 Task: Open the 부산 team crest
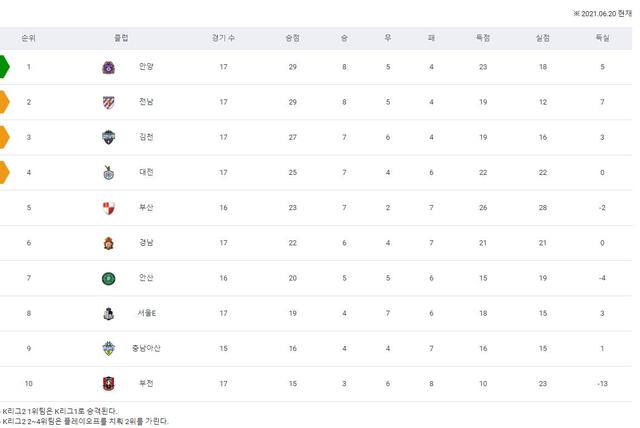tap(109, 207)
